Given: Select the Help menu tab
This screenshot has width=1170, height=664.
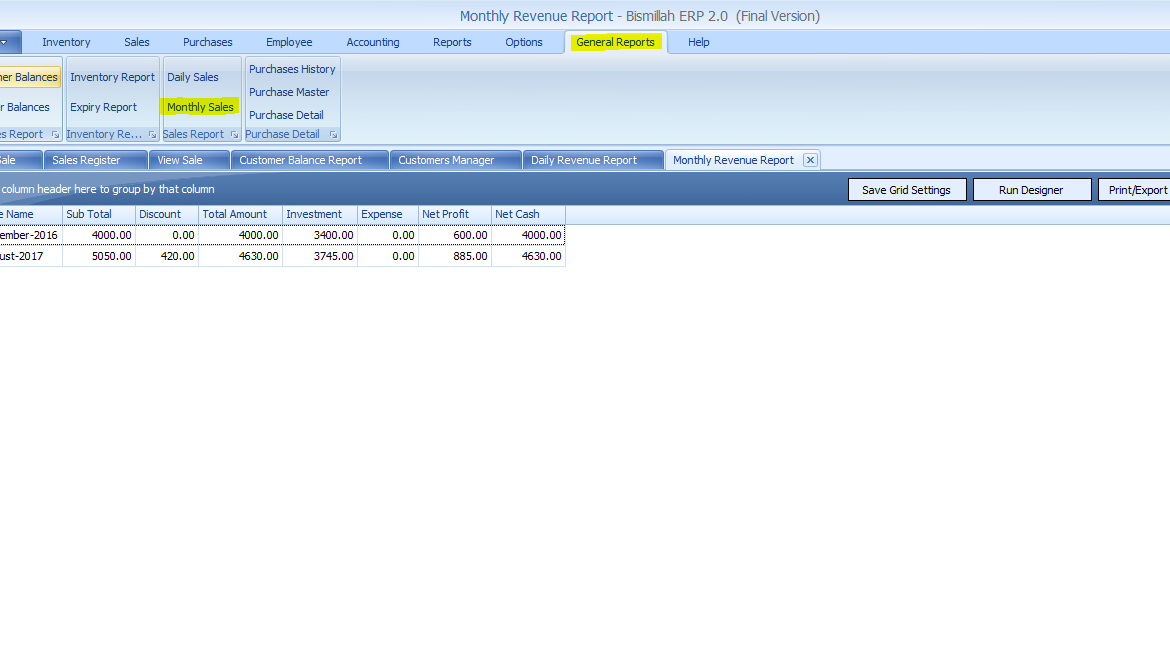Looking at the screenshot, I should point(698,42).
